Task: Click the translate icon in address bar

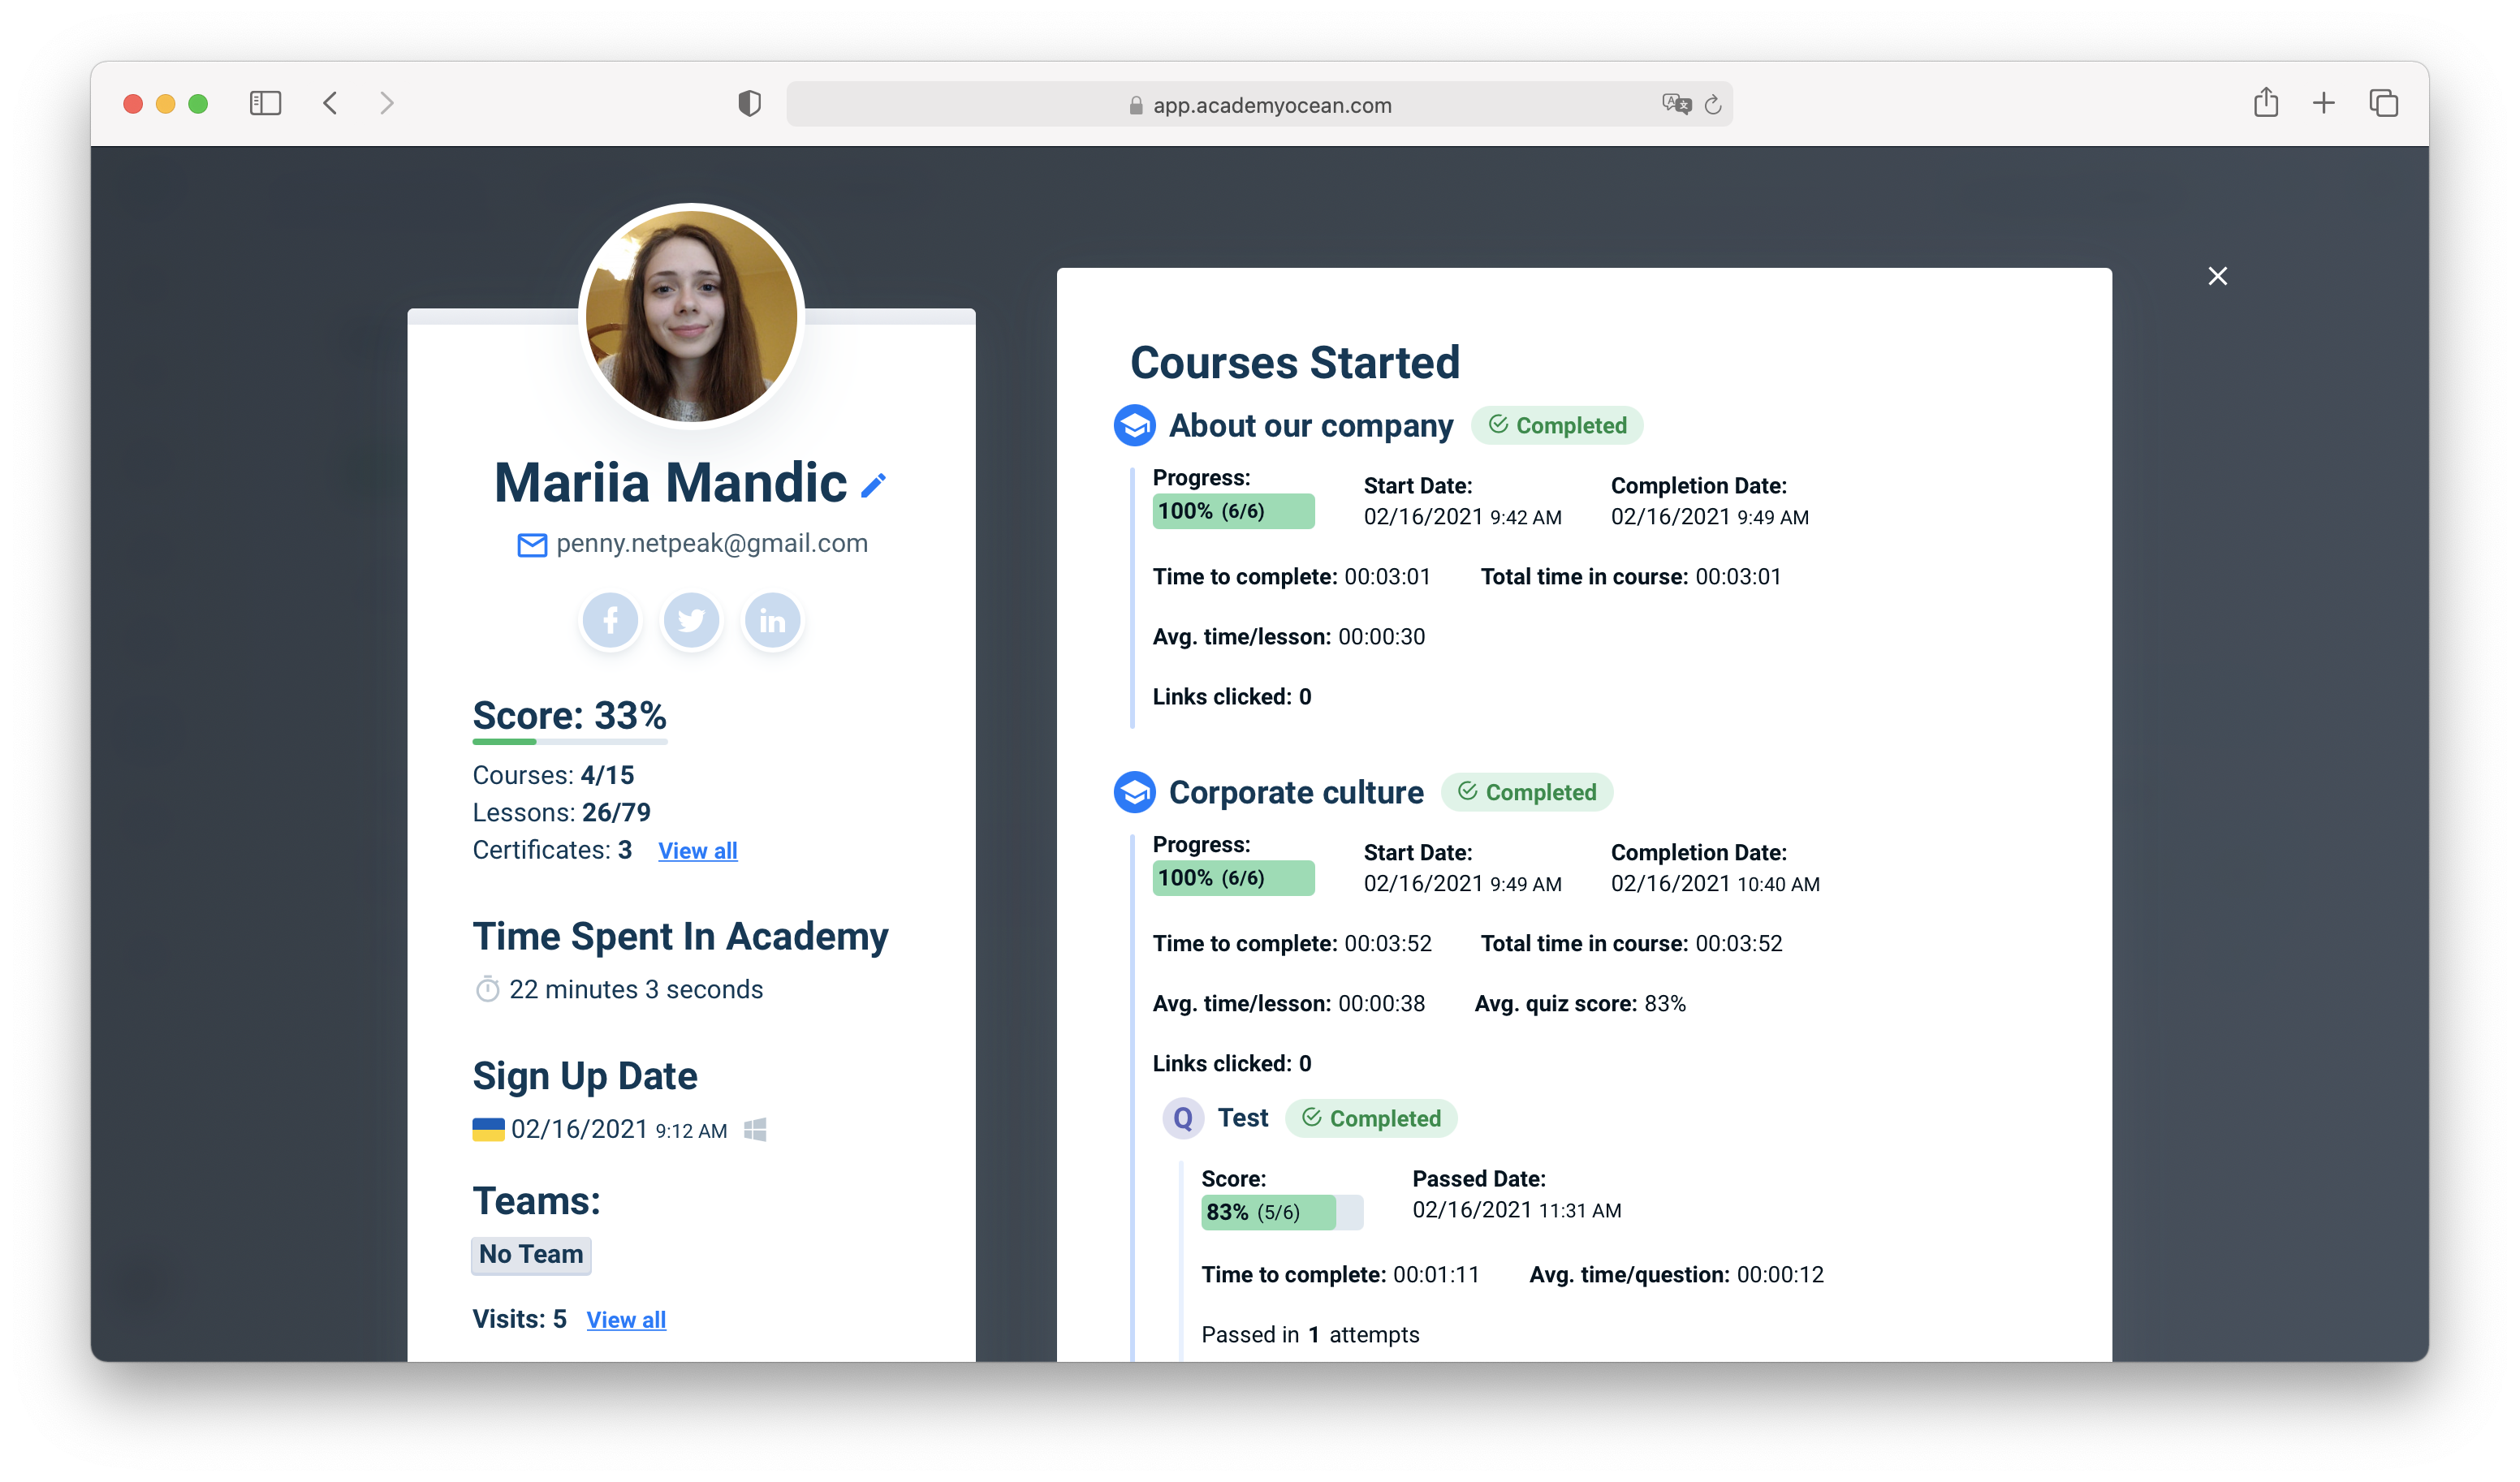Action: (1676, 104)
